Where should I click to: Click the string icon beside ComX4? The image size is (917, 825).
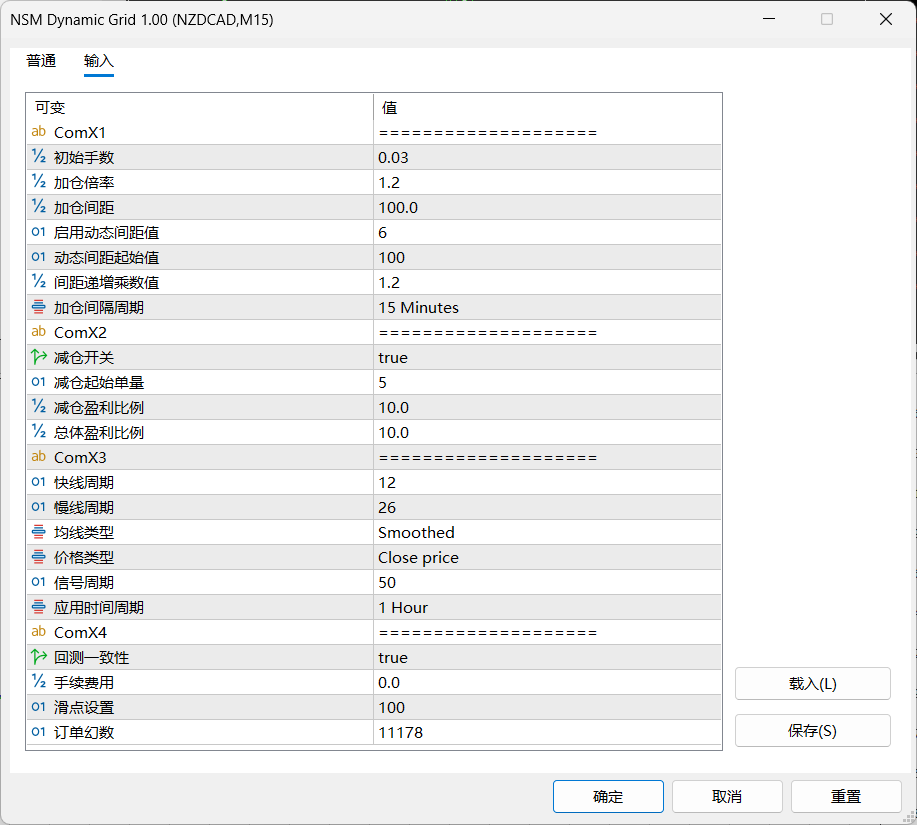click(39, 632)
